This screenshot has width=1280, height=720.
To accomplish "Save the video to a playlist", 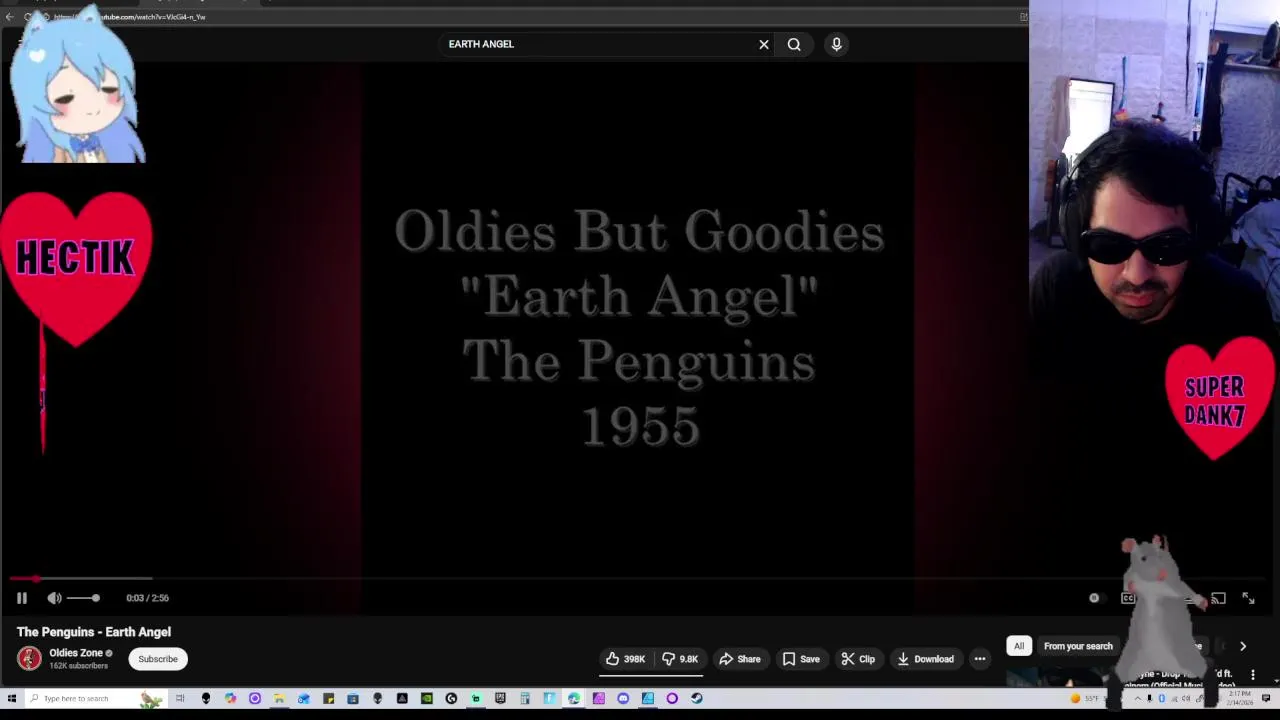I will pyautogui.click(x=801, y=659).
